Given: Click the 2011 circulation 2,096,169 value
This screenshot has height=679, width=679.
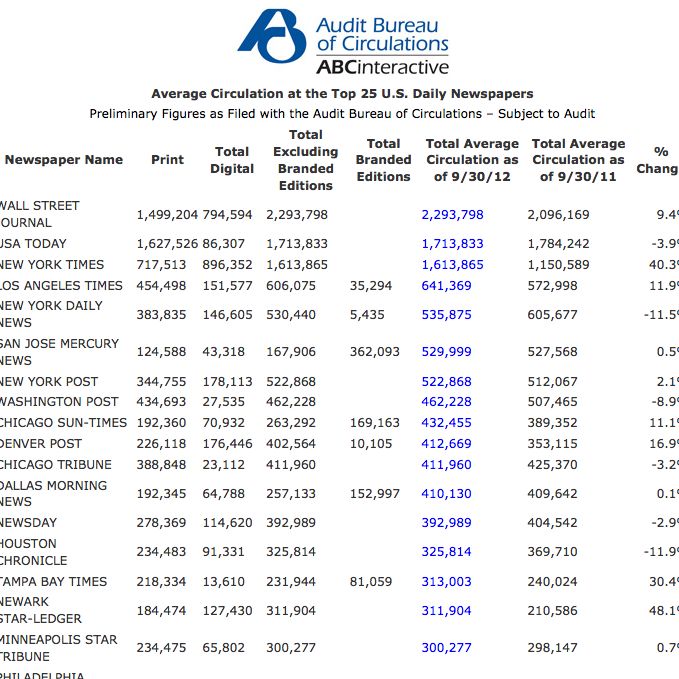Looking at the screenshot, I should point(558,214).
